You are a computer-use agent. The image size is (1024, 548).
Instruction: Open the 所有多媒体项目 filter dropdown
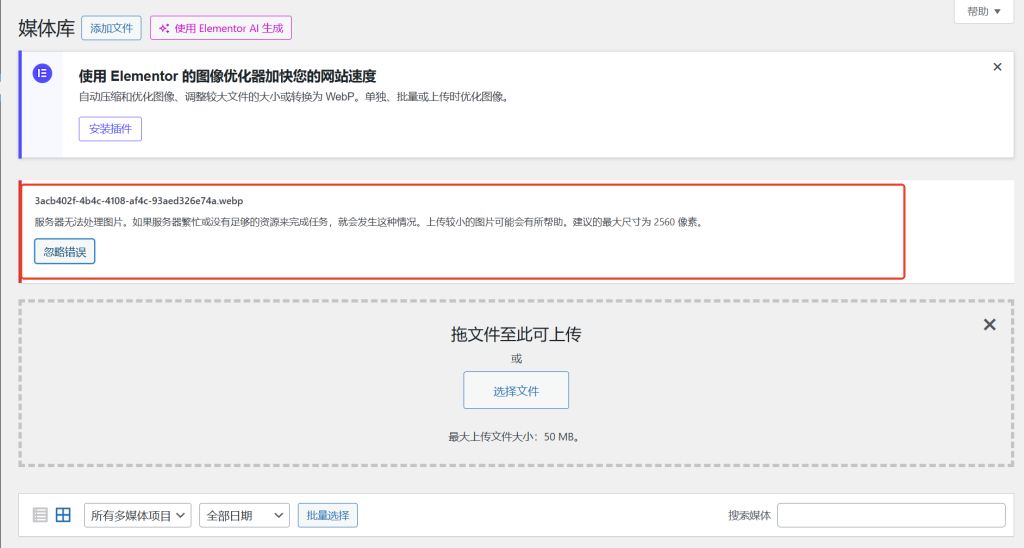pos(138,516)
